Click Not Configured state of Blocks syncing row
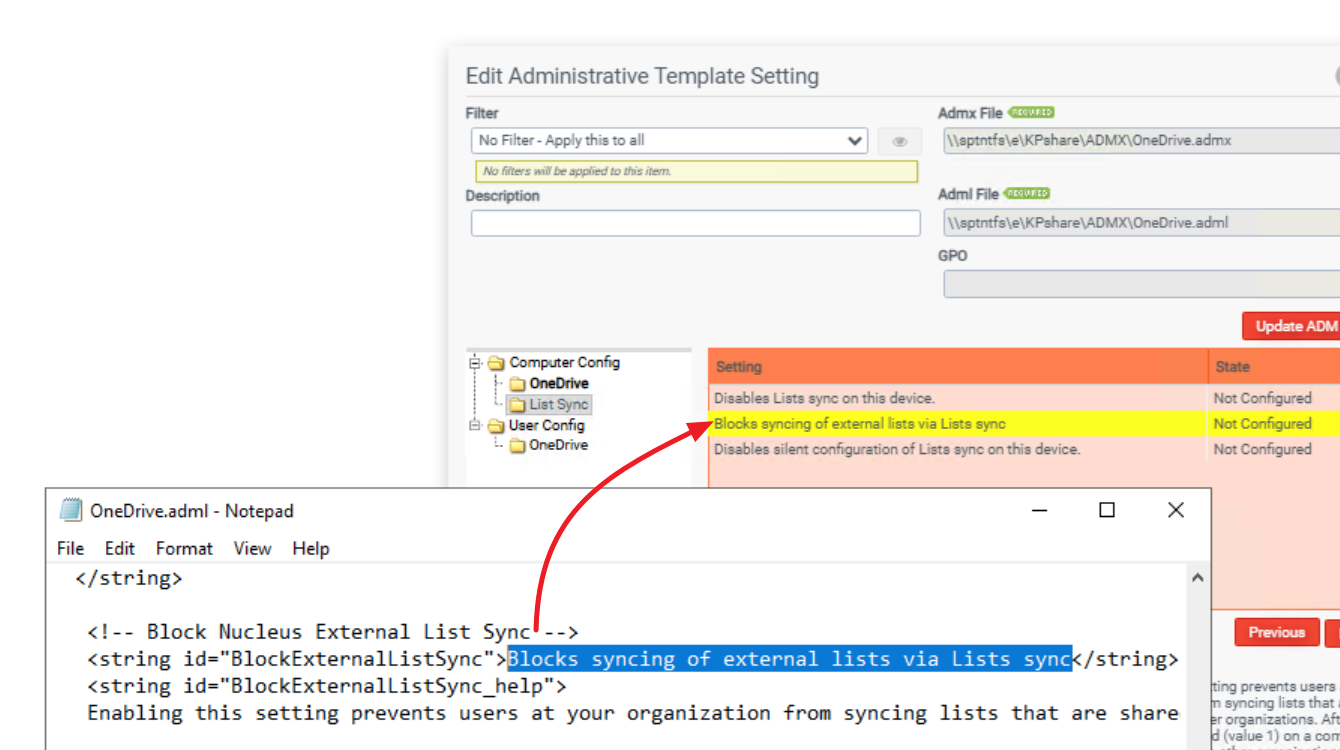 tap(1262, 424)
